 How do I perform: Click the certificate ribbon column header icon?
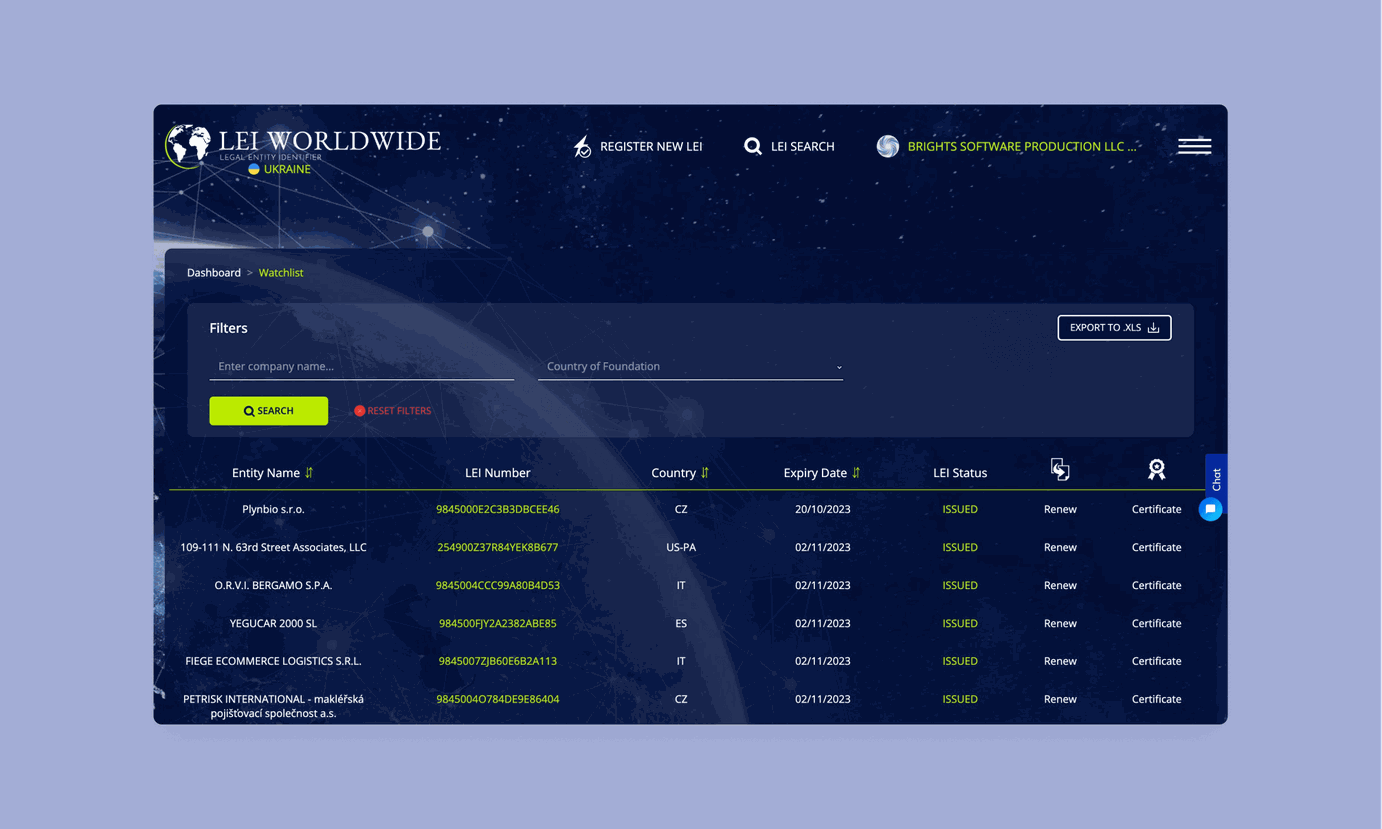(1157, 469)
